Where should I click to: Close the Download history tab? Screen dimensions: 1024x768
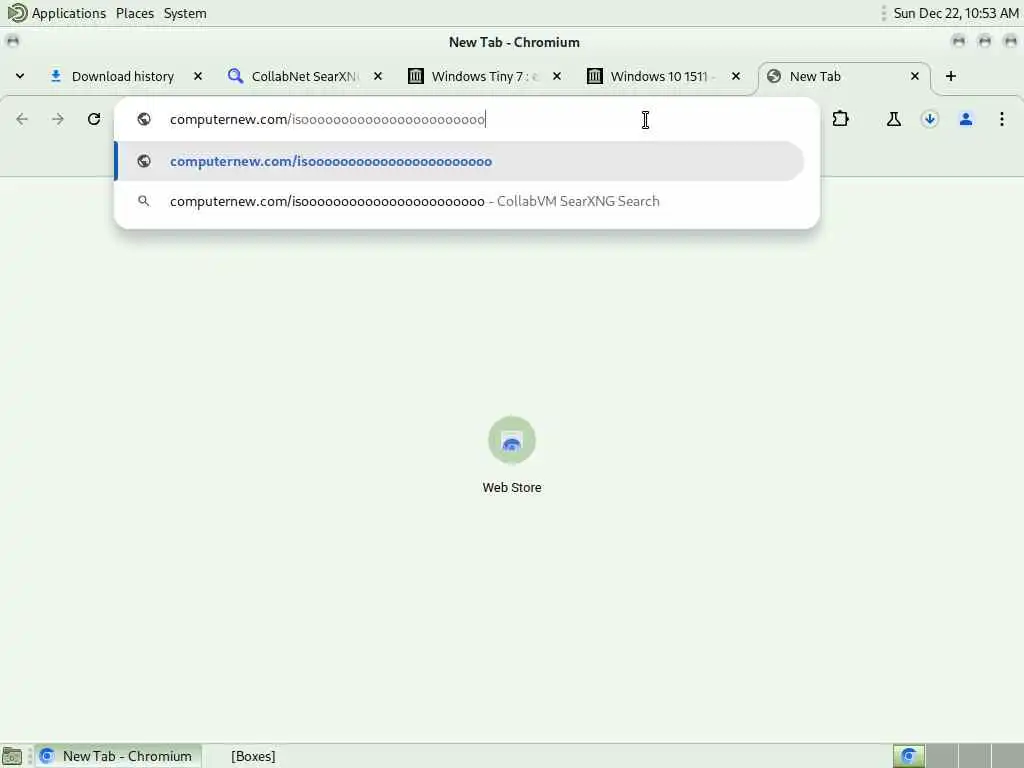point(198,76)
